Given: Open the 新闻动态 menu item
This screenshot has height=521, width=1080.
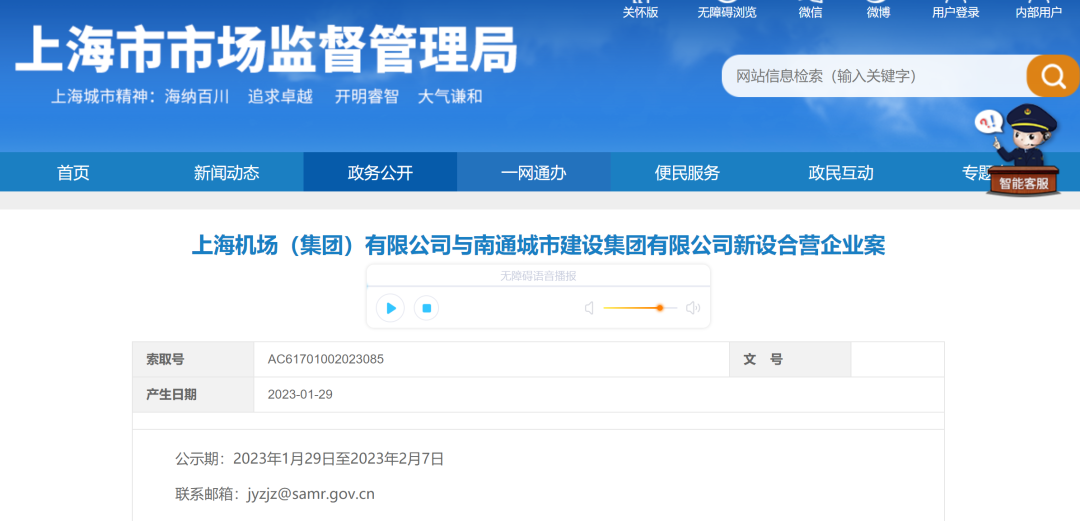Looking at the screenshot, I should point(226,173).
